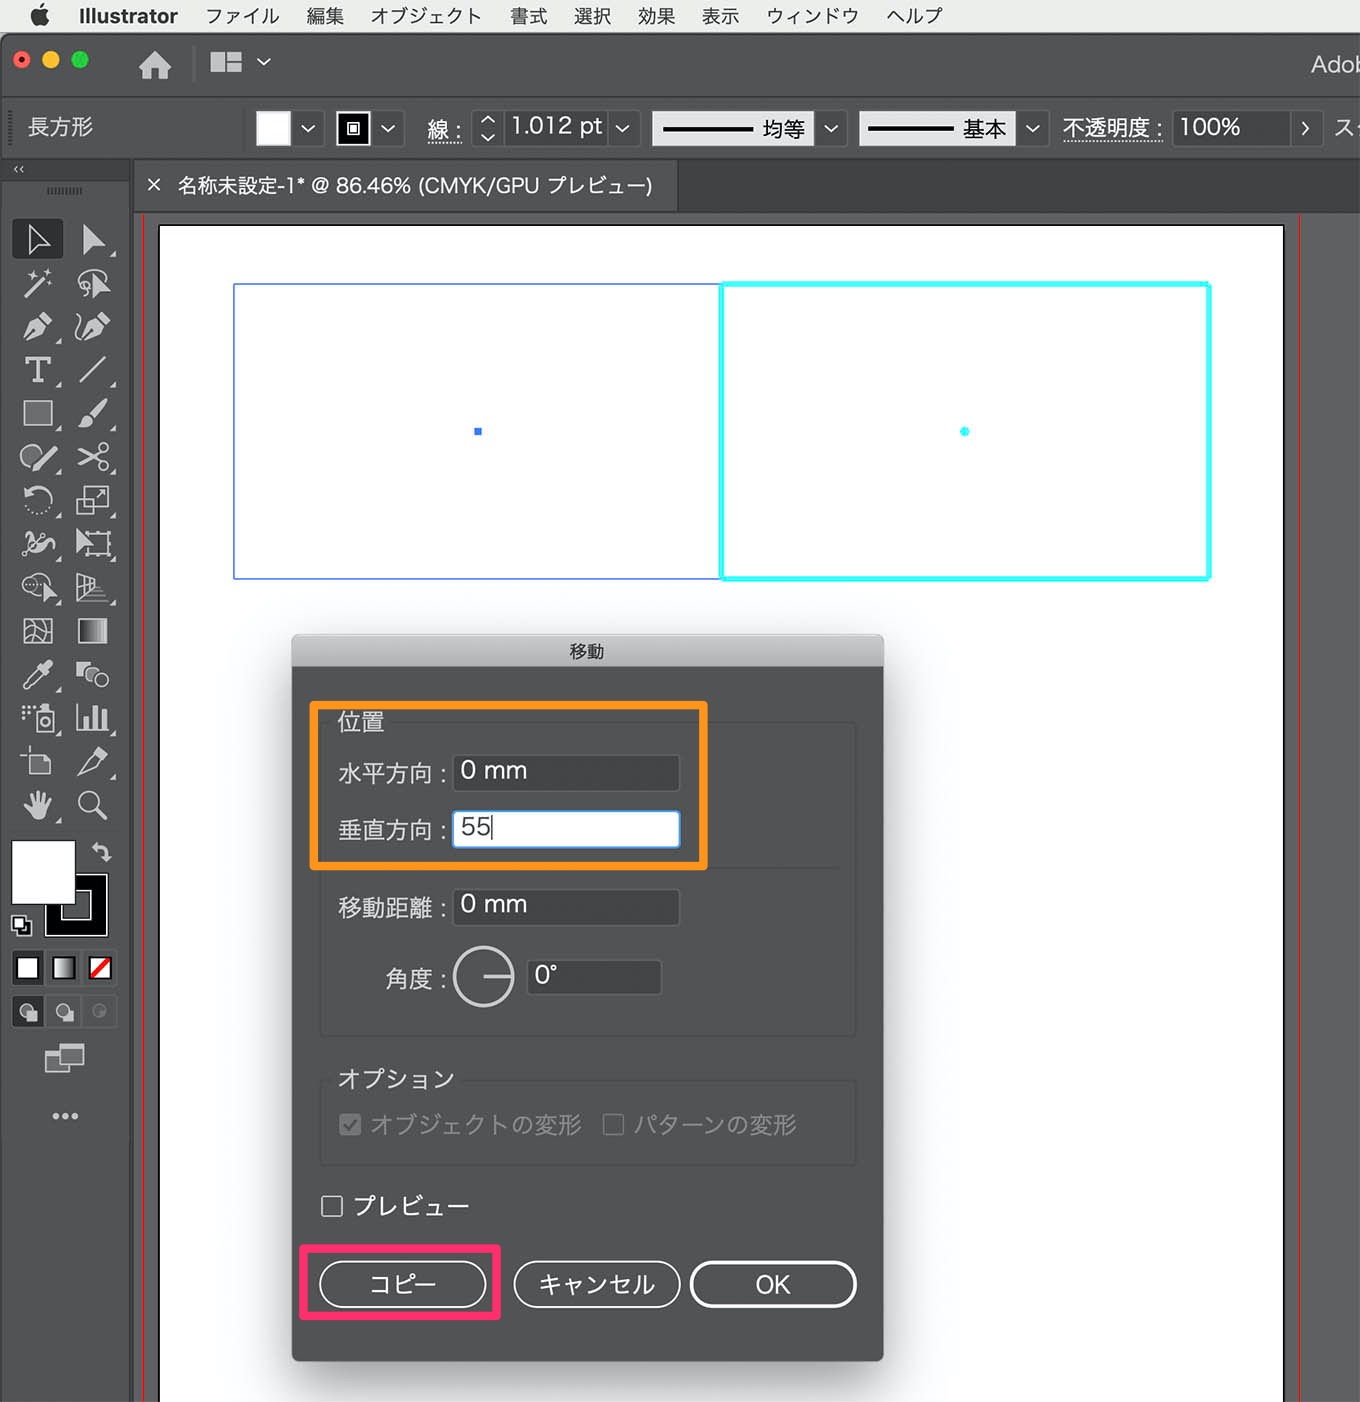Image resolution: width=1360 pixels, height=1402 pixels.
Task: Select the Perspective Grid tool
Action: click(93, 587)
